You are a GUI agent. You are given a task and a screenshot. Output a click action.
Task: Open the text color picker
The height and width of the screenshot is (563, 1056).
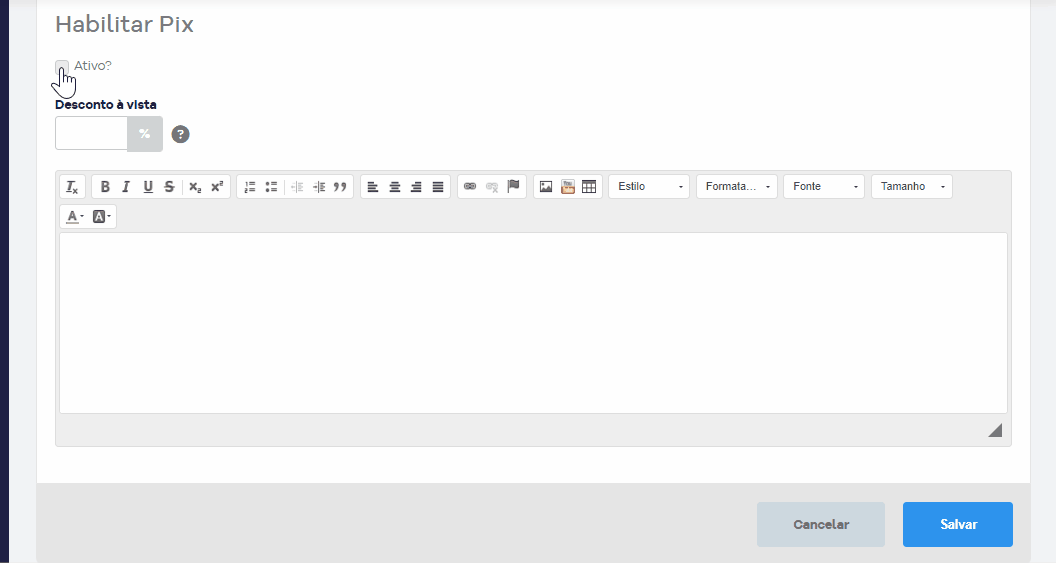coord(74,217)
